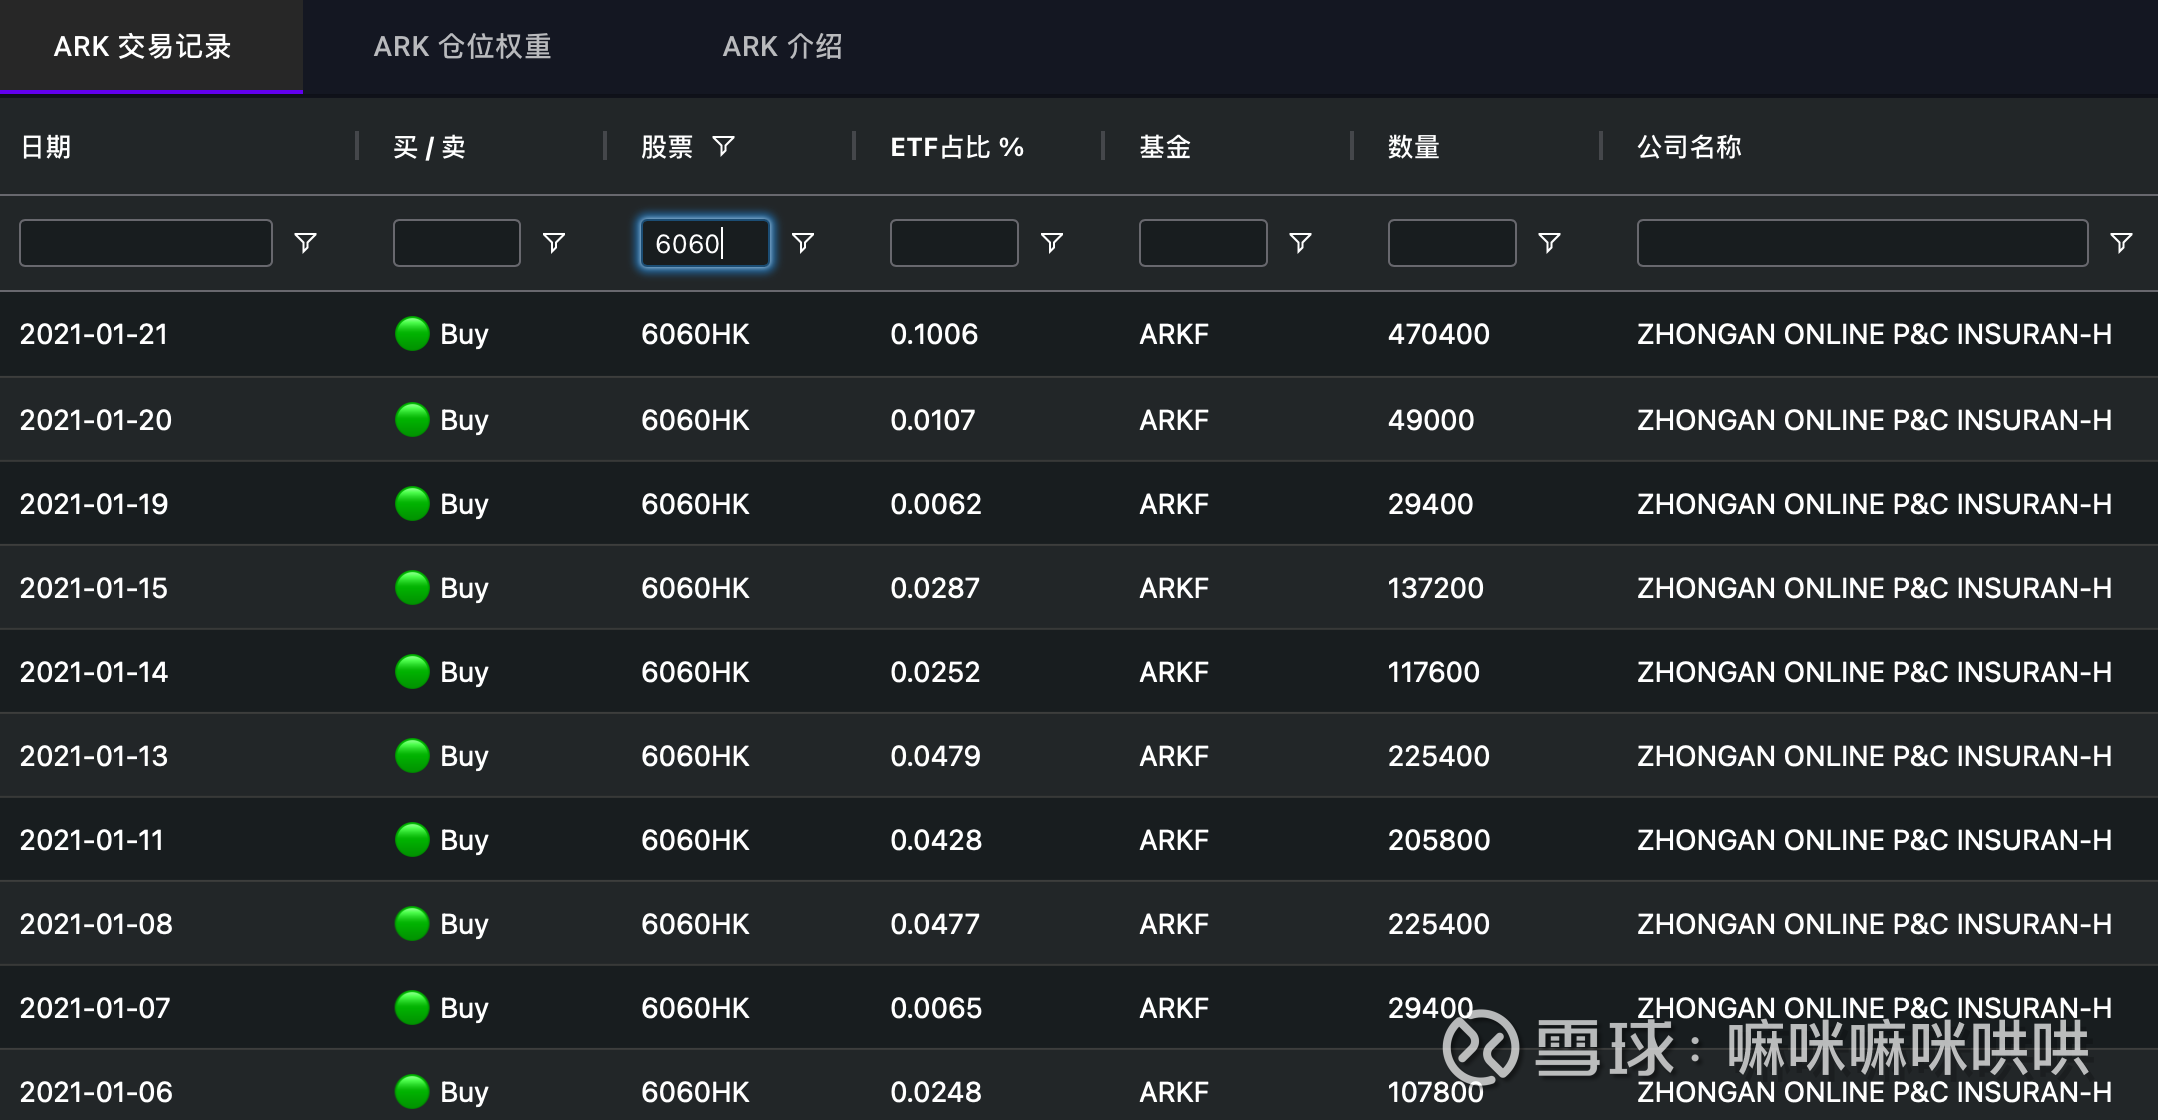The image size is (2158, 1120).
Task: Click quantity value 137200
Action: [1436, 588]
